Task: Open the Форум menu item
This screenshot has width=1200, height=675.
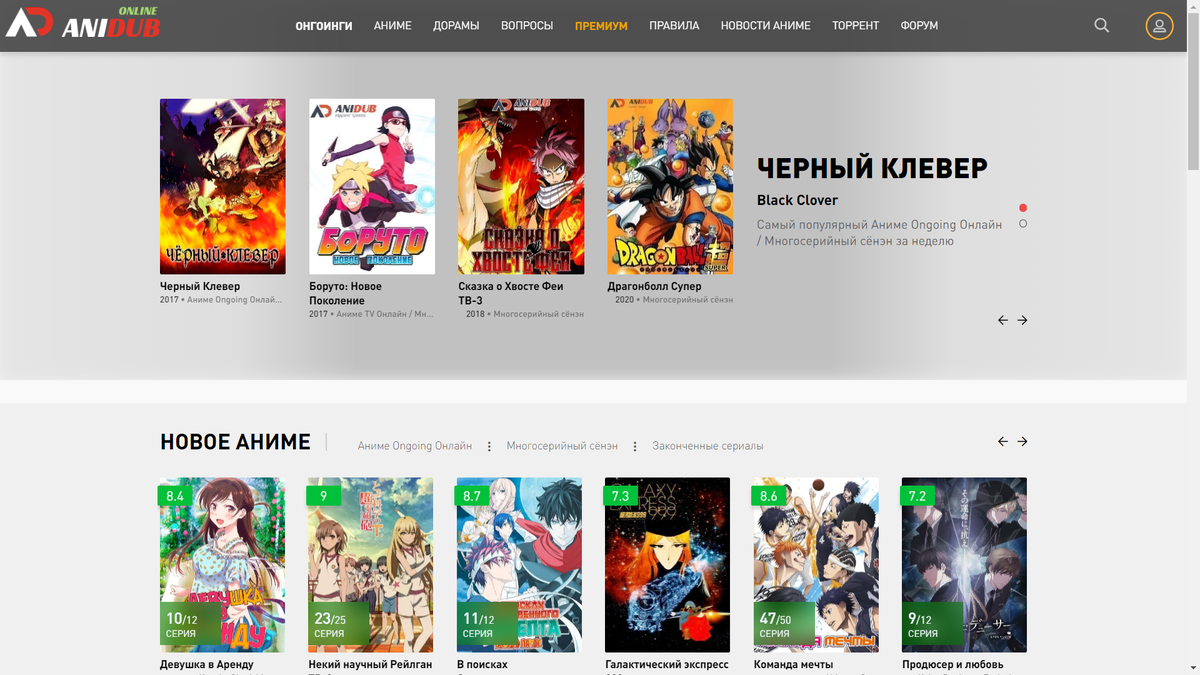Action: pos(919,26)
